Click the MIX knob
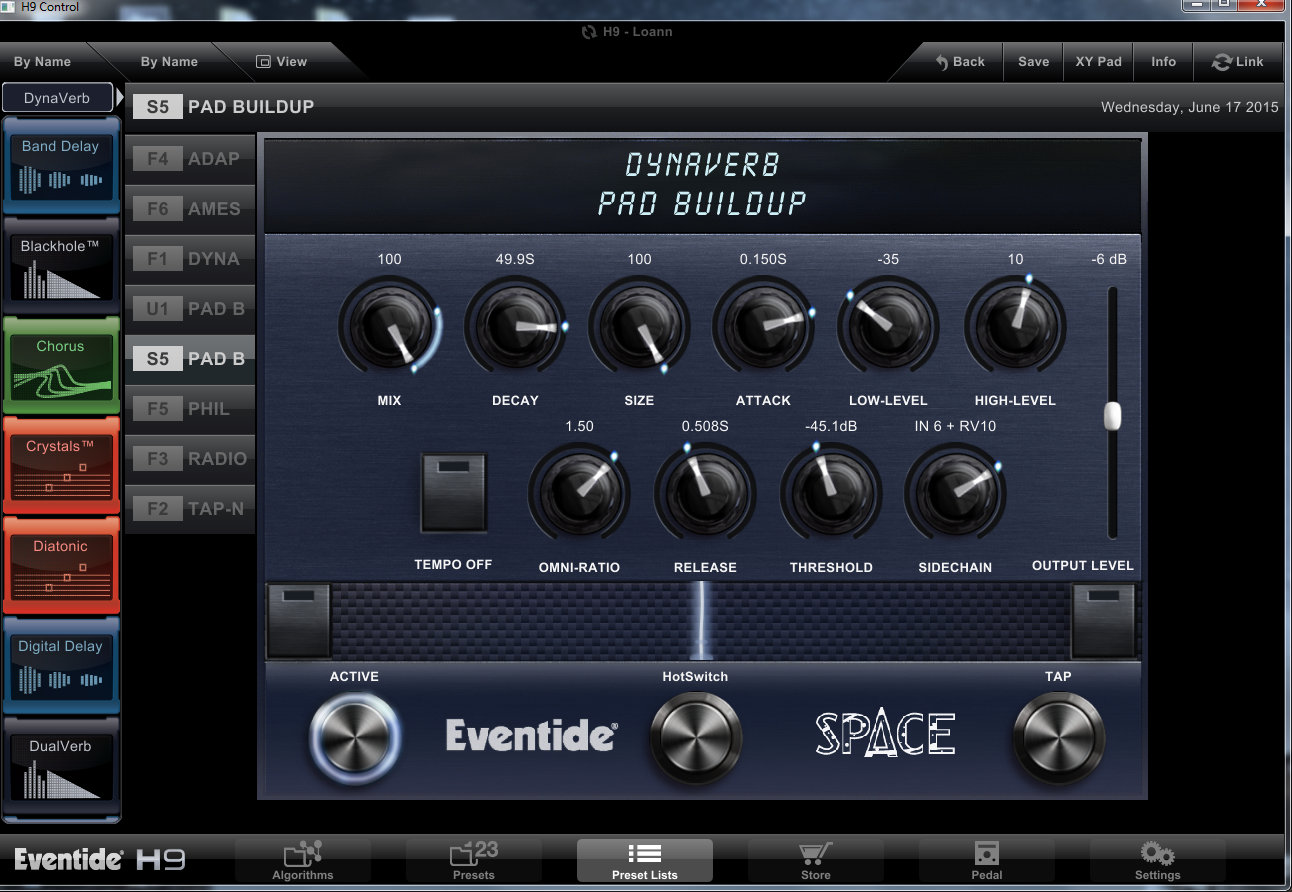 389,326
